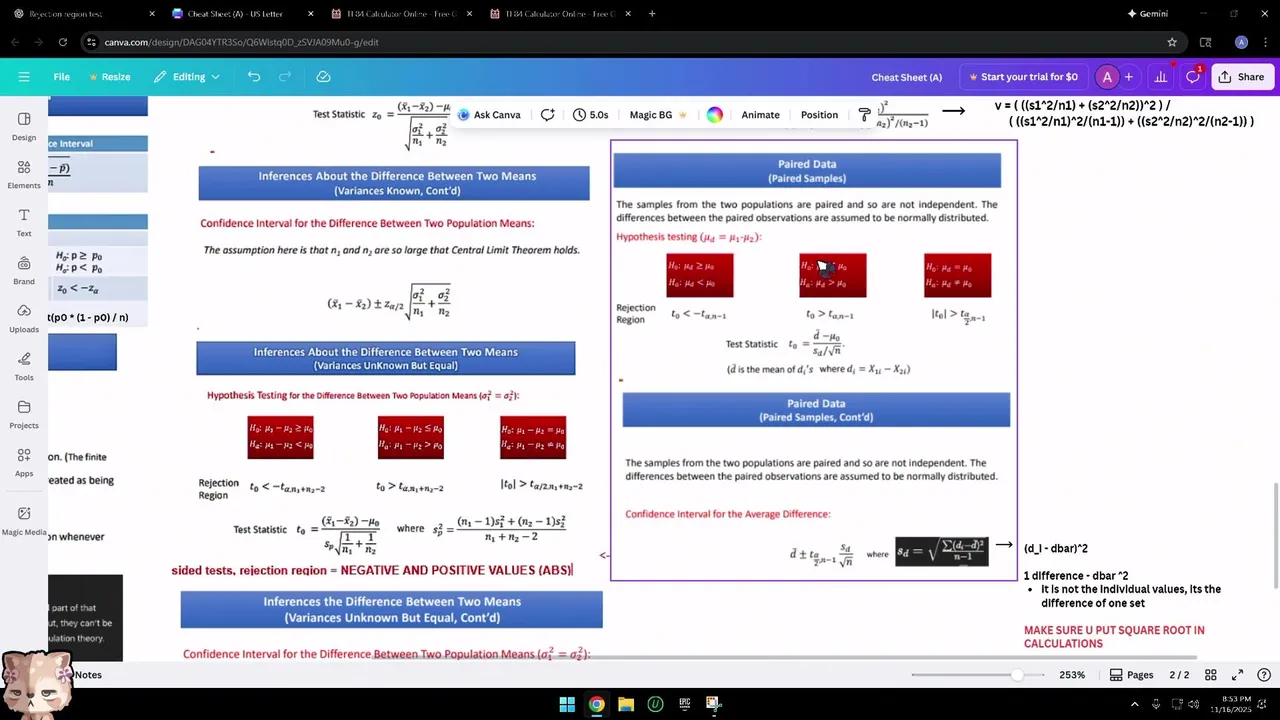
Task: Open the Canva hamburger main menu
Action: pyautogui.click(x=24, y=77)
